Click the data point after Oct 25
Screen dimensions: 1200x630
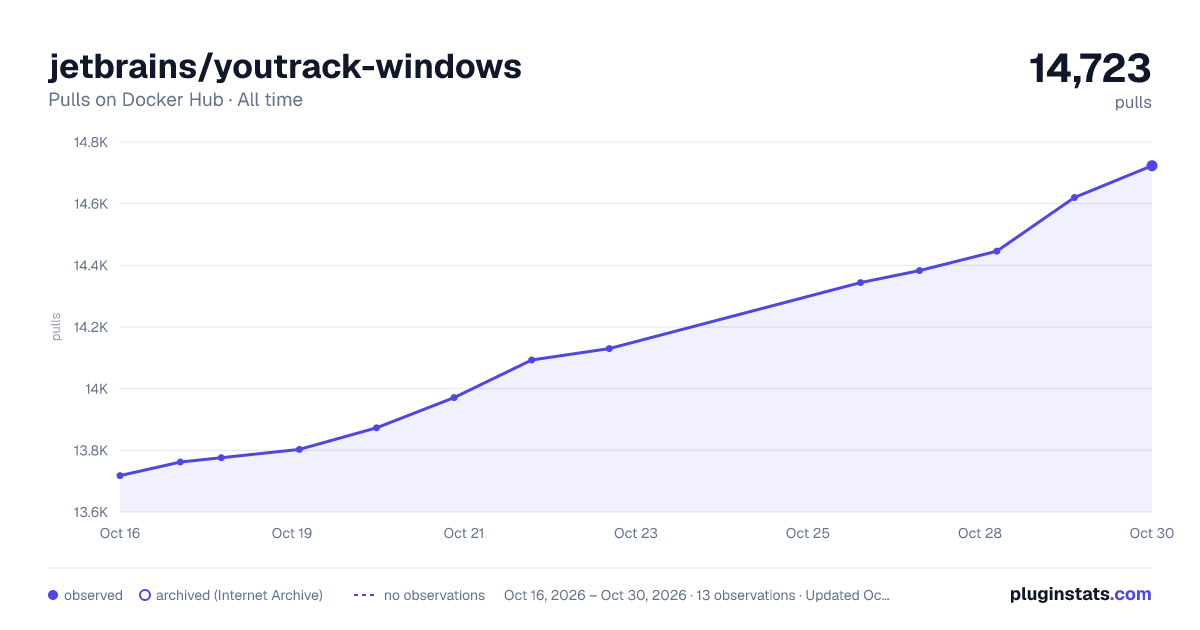(x=860, y=282)
